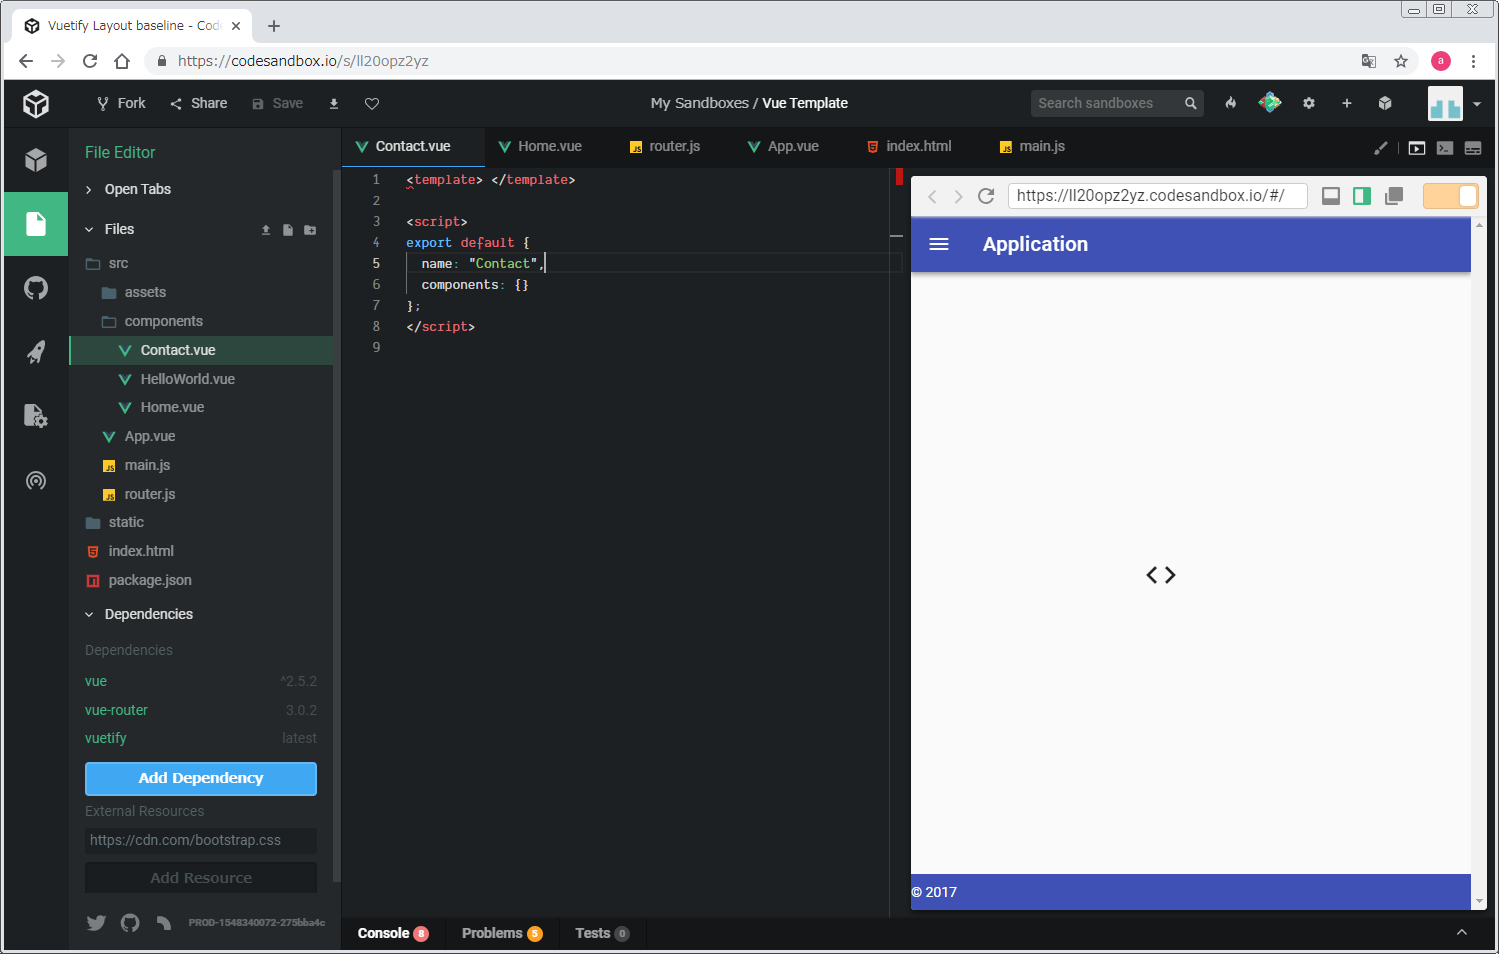Open the Live broadcast panel
The height and width of the screenshot is (954, 1499).
36,481
